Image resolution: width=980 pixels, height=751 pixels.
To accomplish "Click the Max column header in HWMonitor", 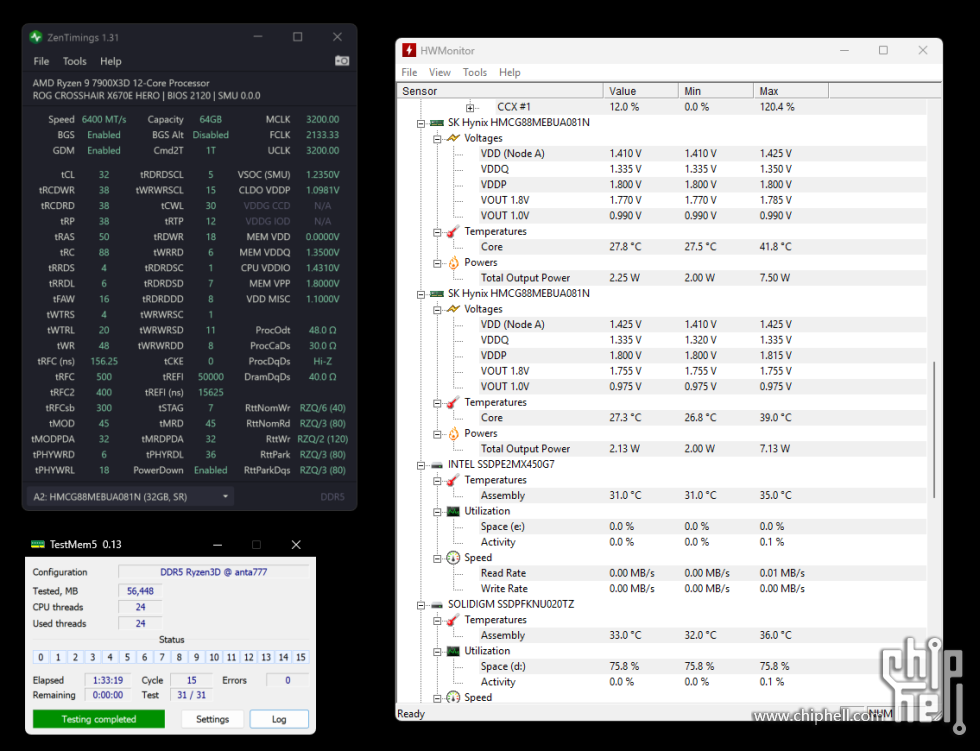I will pos(791,91).
